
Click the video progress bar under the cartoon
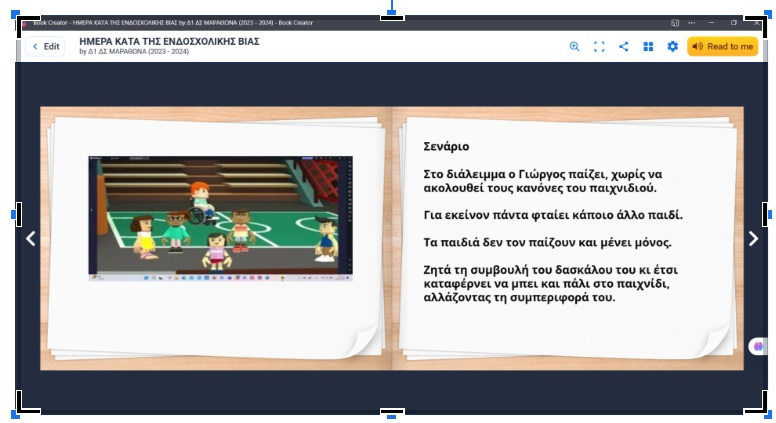(x=220, y=271)
